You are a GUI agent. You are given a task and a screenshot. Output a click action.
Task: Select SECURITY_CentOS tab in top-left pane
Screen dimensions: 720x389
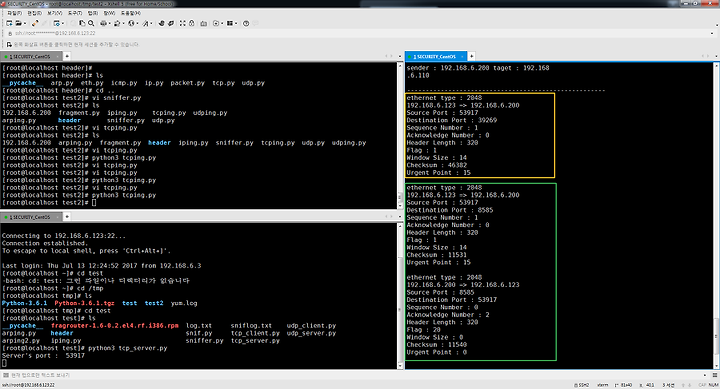pos(31,56)
